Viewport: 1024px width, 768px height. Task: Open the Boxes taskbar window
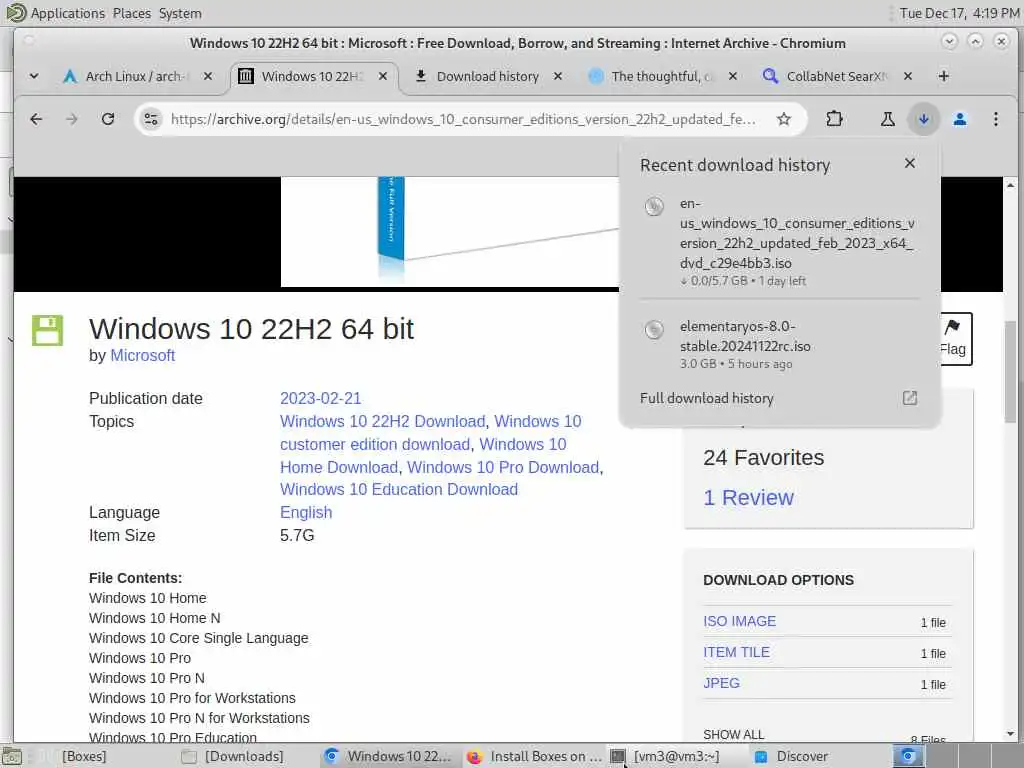click(x=84, y=756)
